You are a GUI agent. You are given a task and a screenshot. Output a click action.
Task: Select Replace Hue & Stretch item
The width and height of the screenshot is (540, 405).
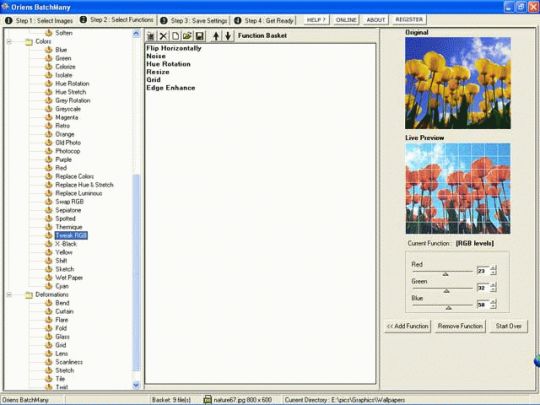[x=84, y=185]
